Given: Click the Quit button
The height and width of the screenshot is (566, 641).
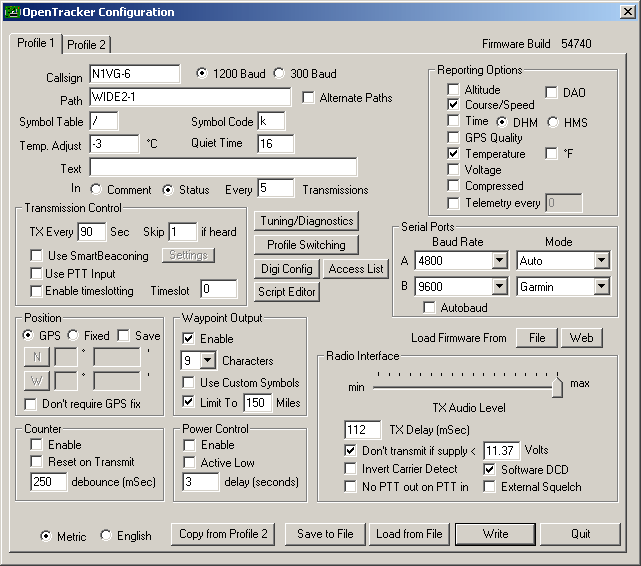Looking at the screenshot, I should (580, 534).
